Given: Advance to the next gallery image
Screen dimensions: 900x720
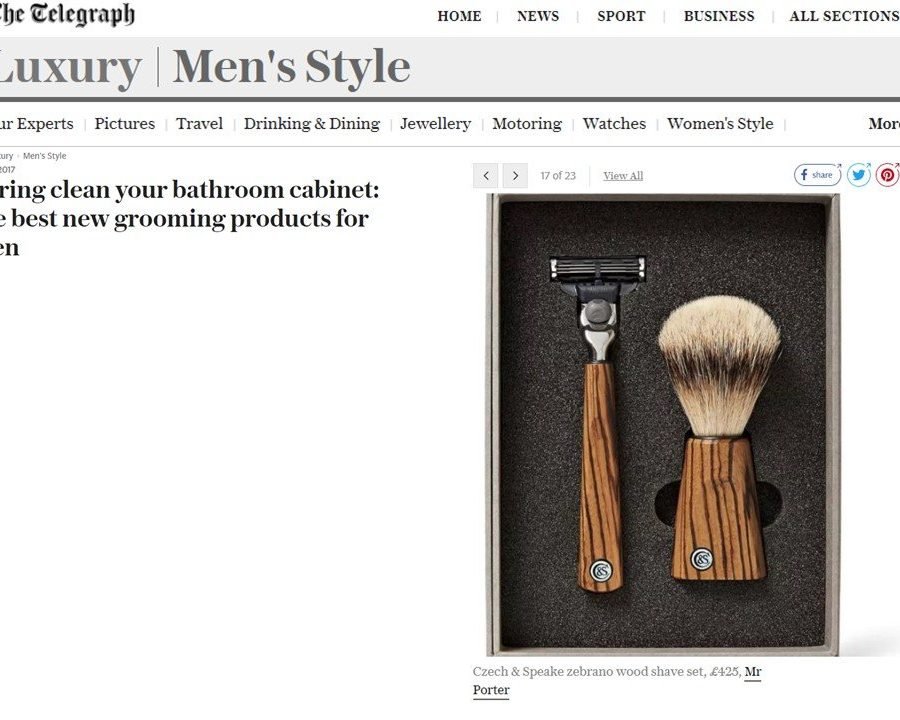Looking at the screenshot, I should point(515,176).
